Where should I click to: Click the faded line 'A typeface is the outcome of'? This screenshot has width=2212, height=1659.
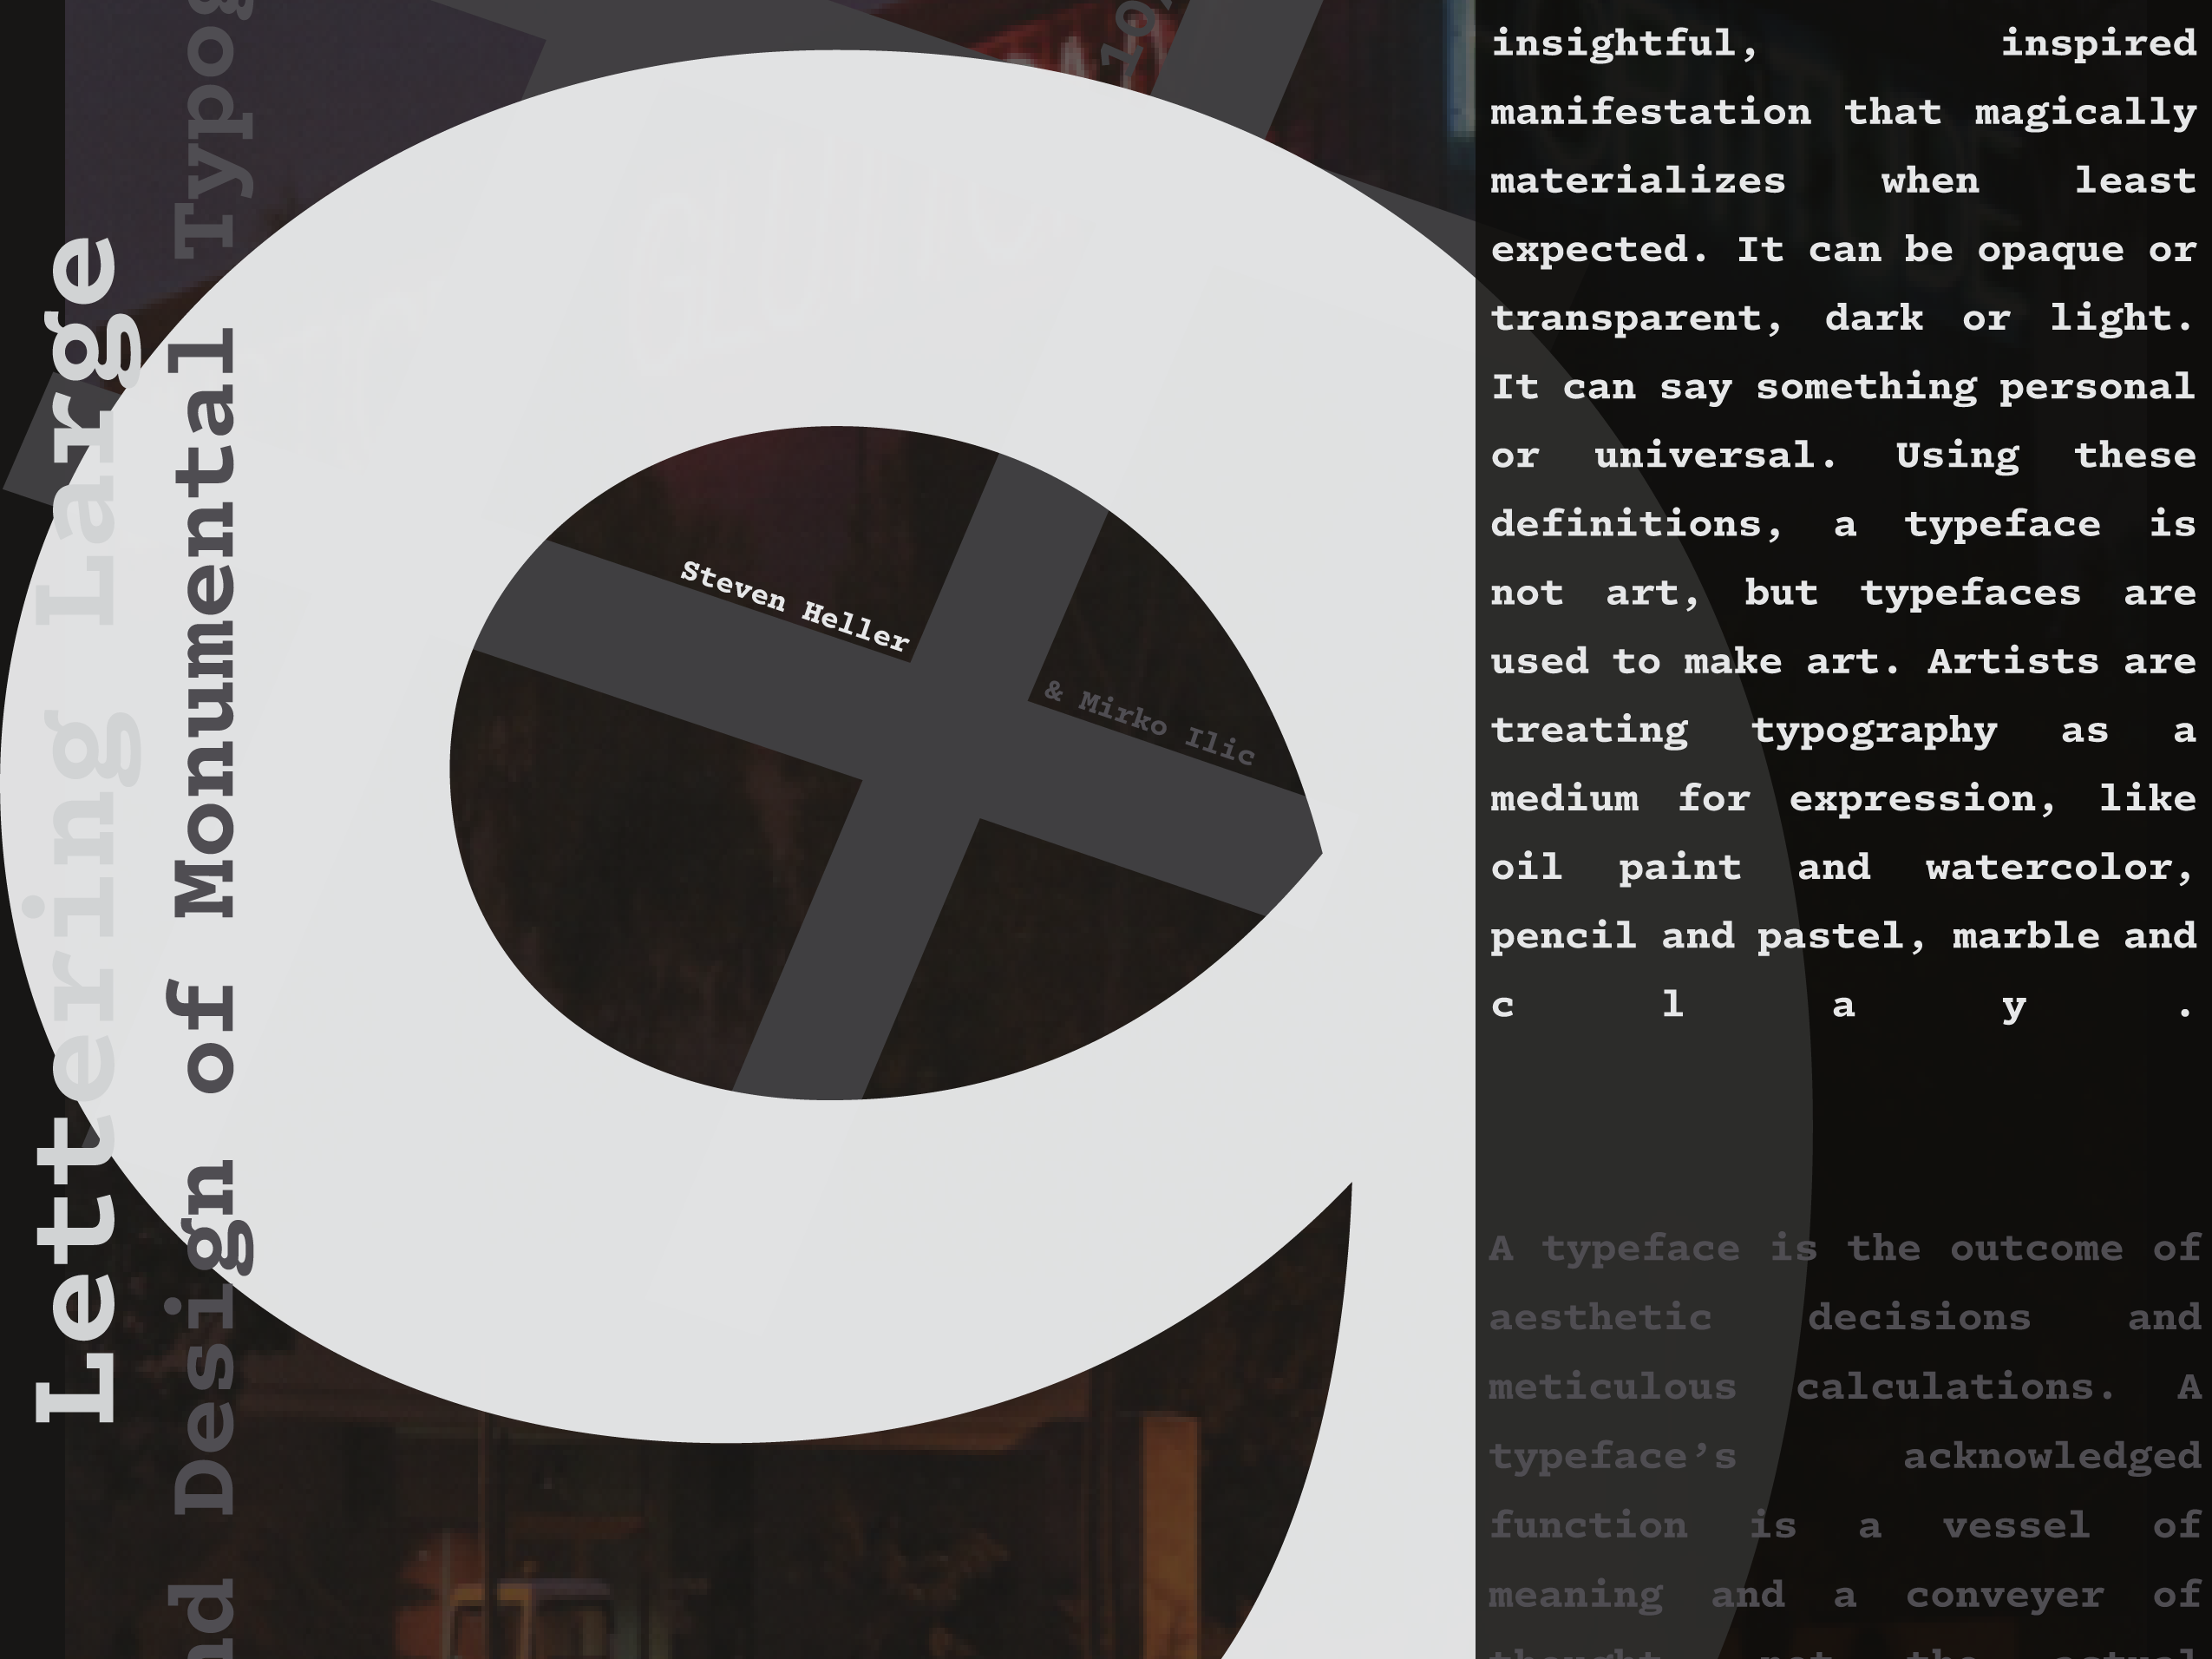[1844, 1249]
